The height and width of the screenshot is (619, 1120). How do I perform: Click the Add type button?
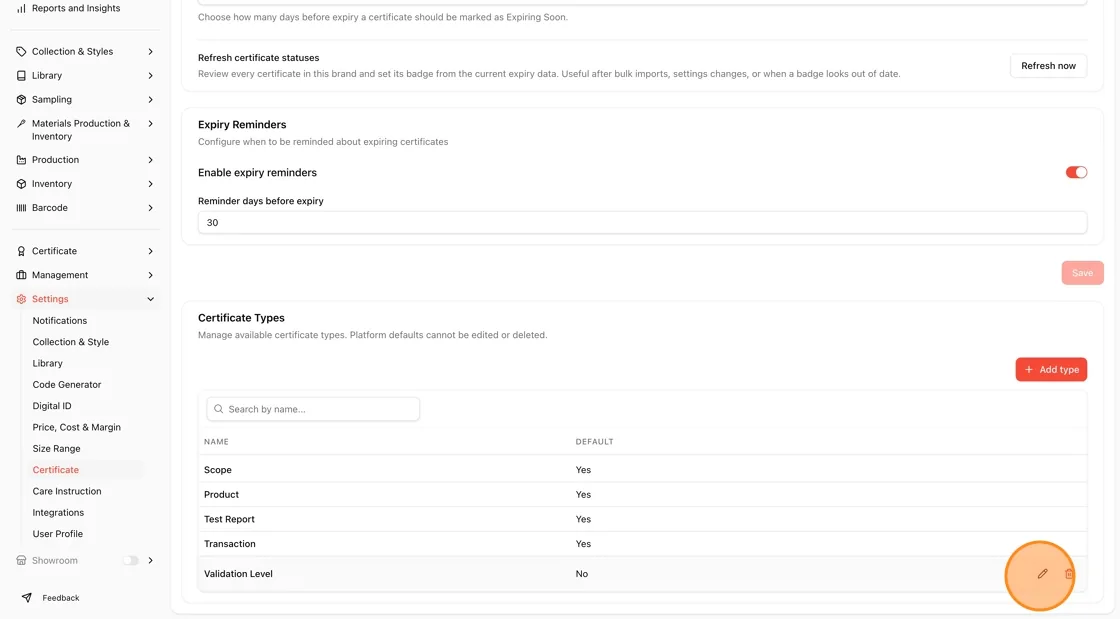pyautogui.click(x=1051, y=370)
